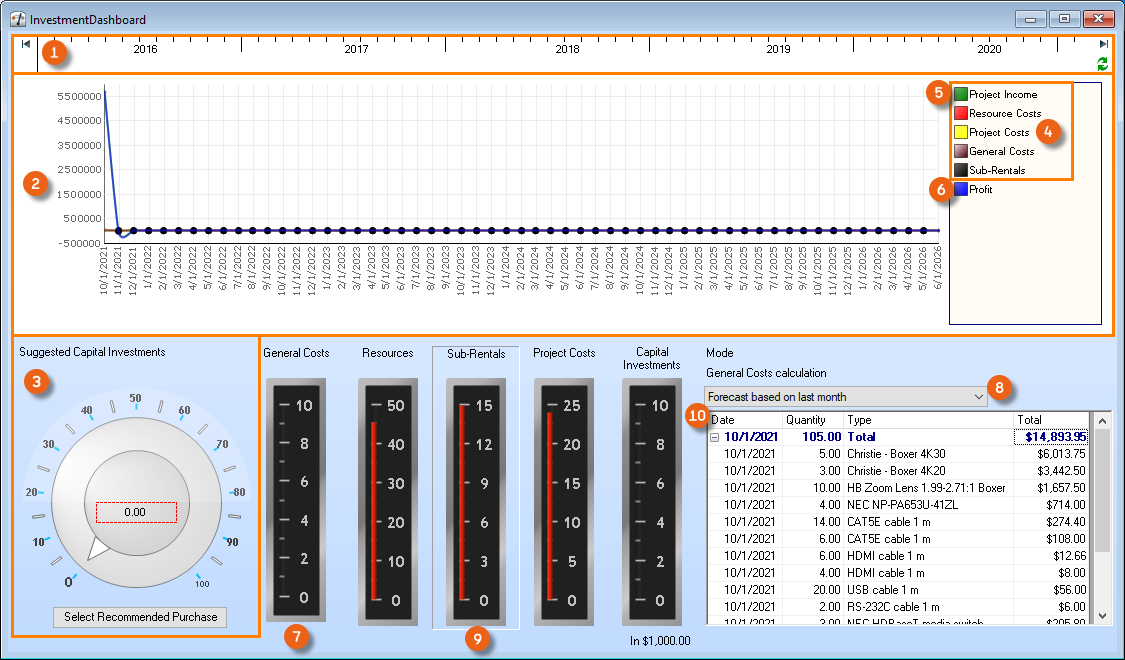Screen dimensions: 1125x660
Task: Click the InvestmentDashboard title bar app icon
Action: click(17, 19)
